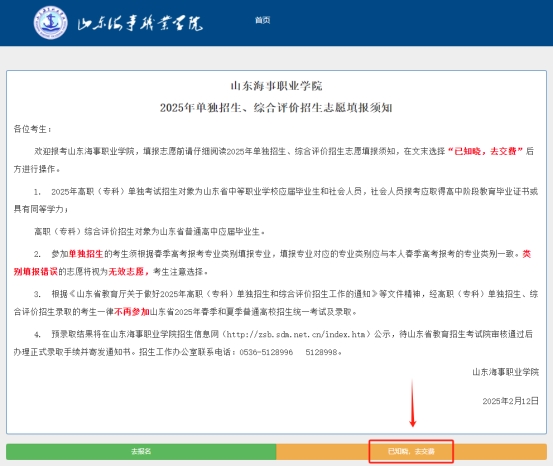
Task: Click the green 去报名 button
Action: click(141, 451)
